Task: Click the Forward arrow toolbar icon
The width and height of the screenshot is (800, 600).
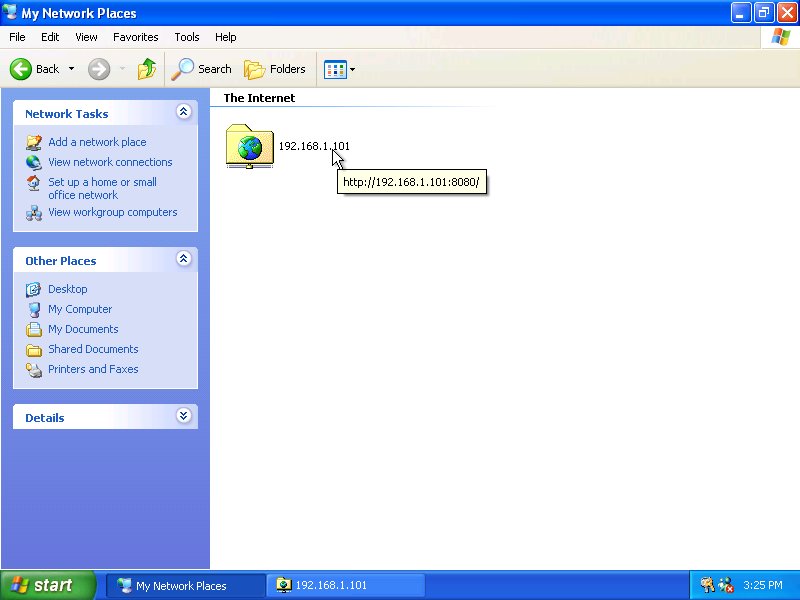Action: (98, 69)
